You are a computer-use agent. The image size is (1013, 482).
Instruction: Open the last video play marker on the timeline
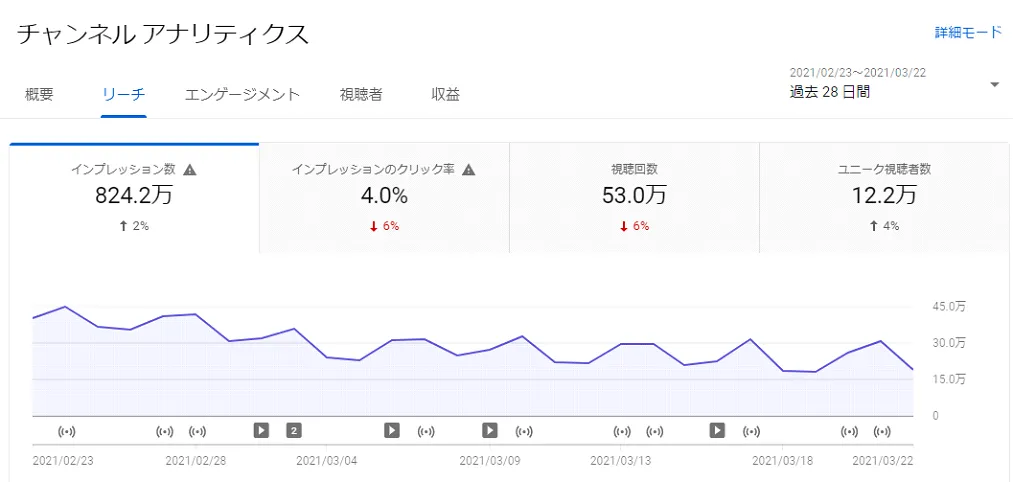[x=717, y=430]
